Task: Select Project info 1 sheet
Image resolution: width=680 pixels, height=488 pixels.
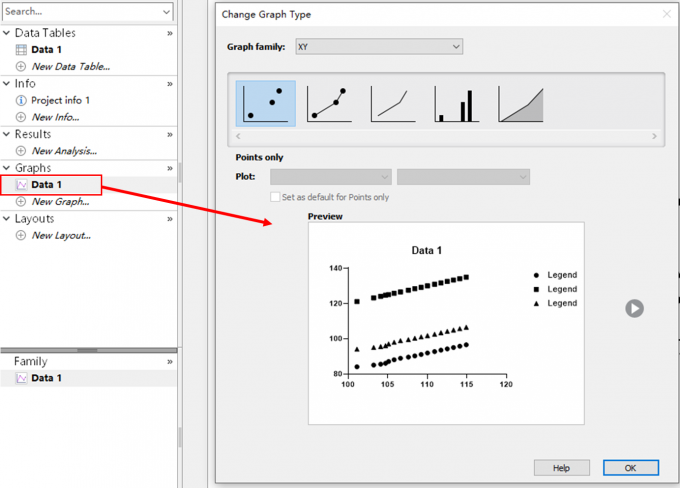Action: 60,100
